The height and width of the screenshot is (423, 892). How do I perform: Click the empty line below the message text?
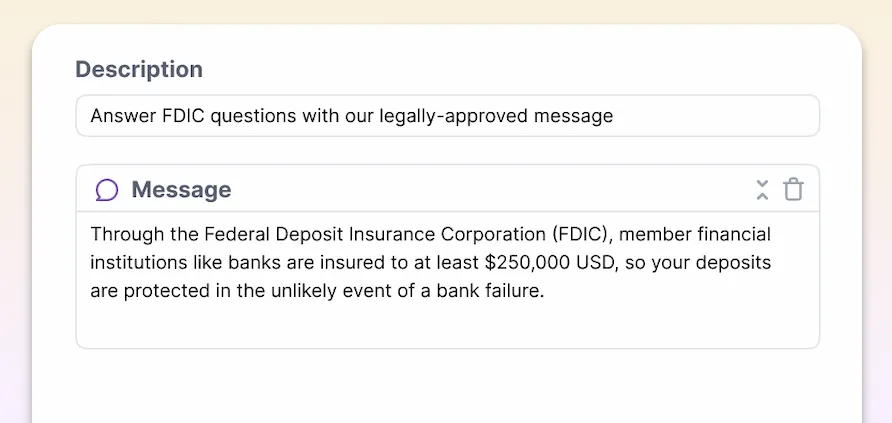point(448,324)
